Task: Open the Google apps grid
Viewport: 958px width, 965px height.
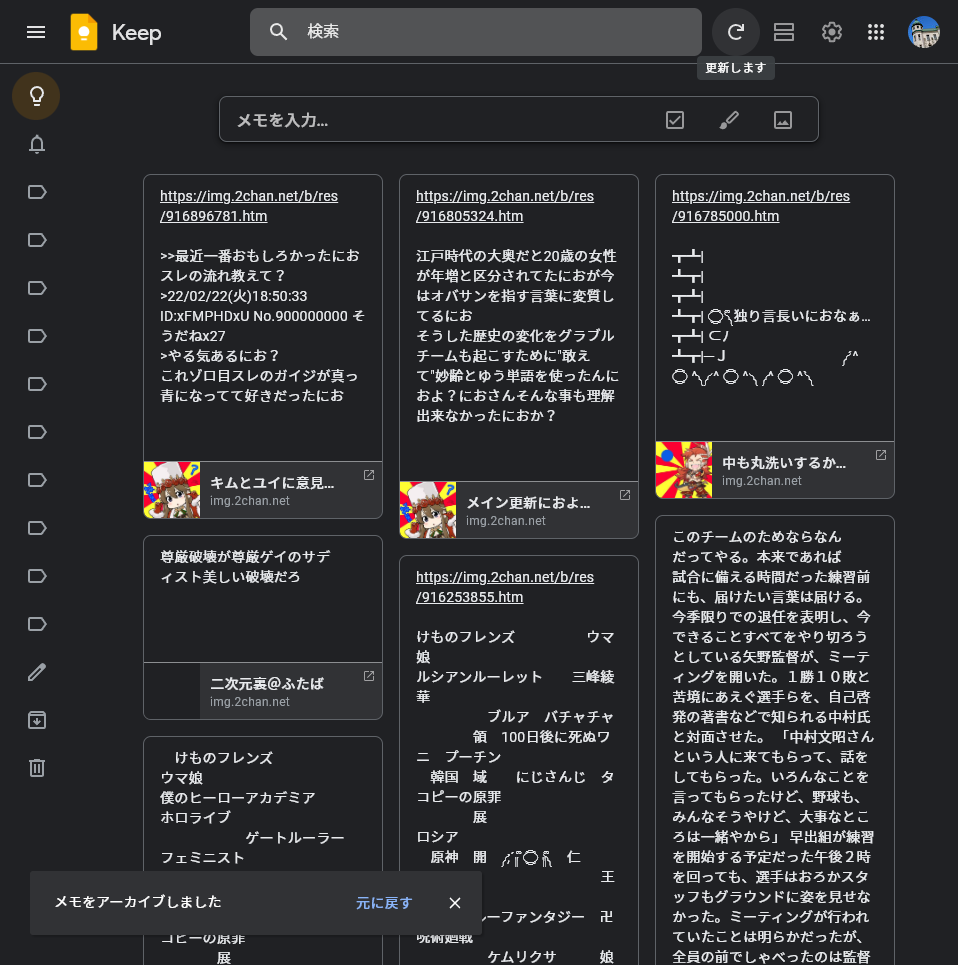Action: pyautogui.click(x=876, y=32)
